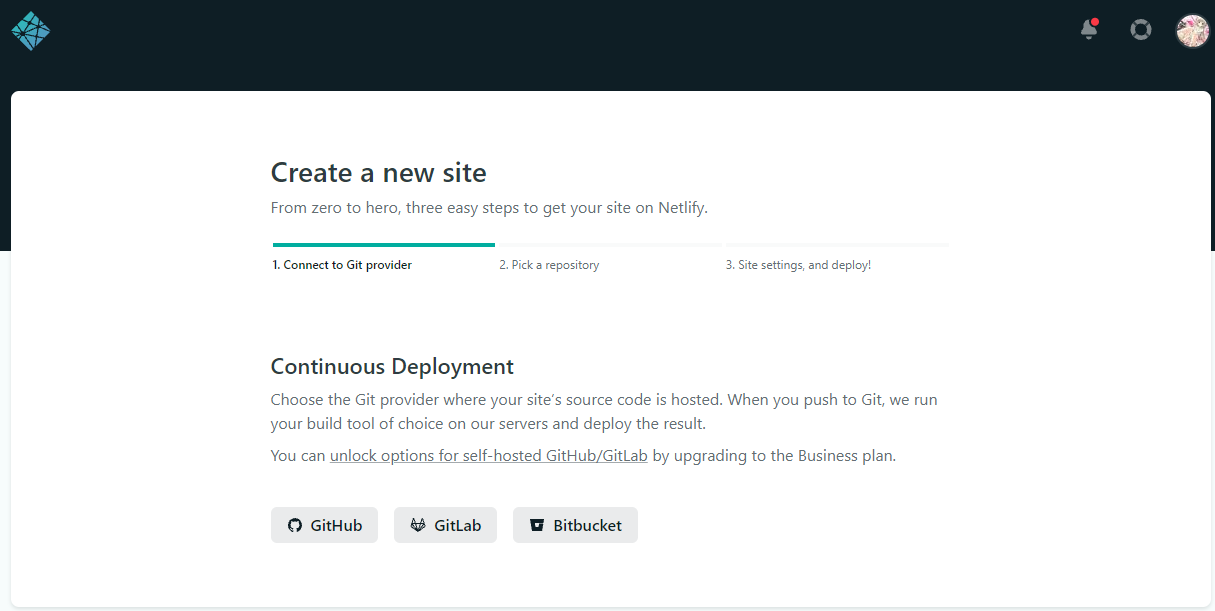Connect repository with the GitHub button

324,524
